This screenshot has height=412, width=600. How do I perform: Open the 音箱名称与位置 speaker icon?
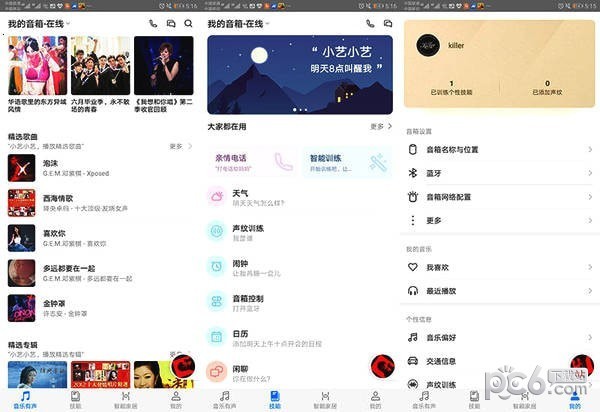coord(412,149)
